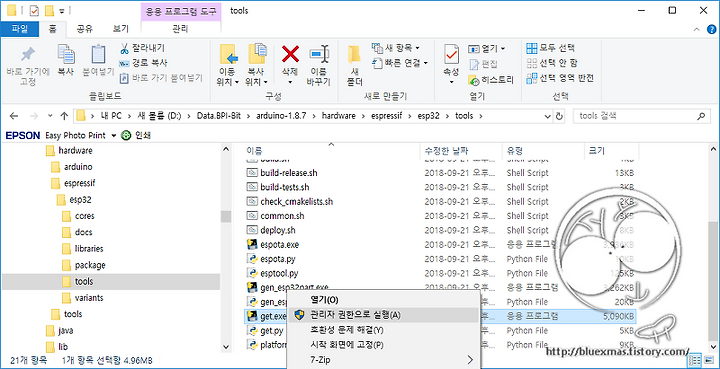Click Invert selection (선택 영역 반전)
This screenshot has height=369, width=720.
click(x=560, y=78)
